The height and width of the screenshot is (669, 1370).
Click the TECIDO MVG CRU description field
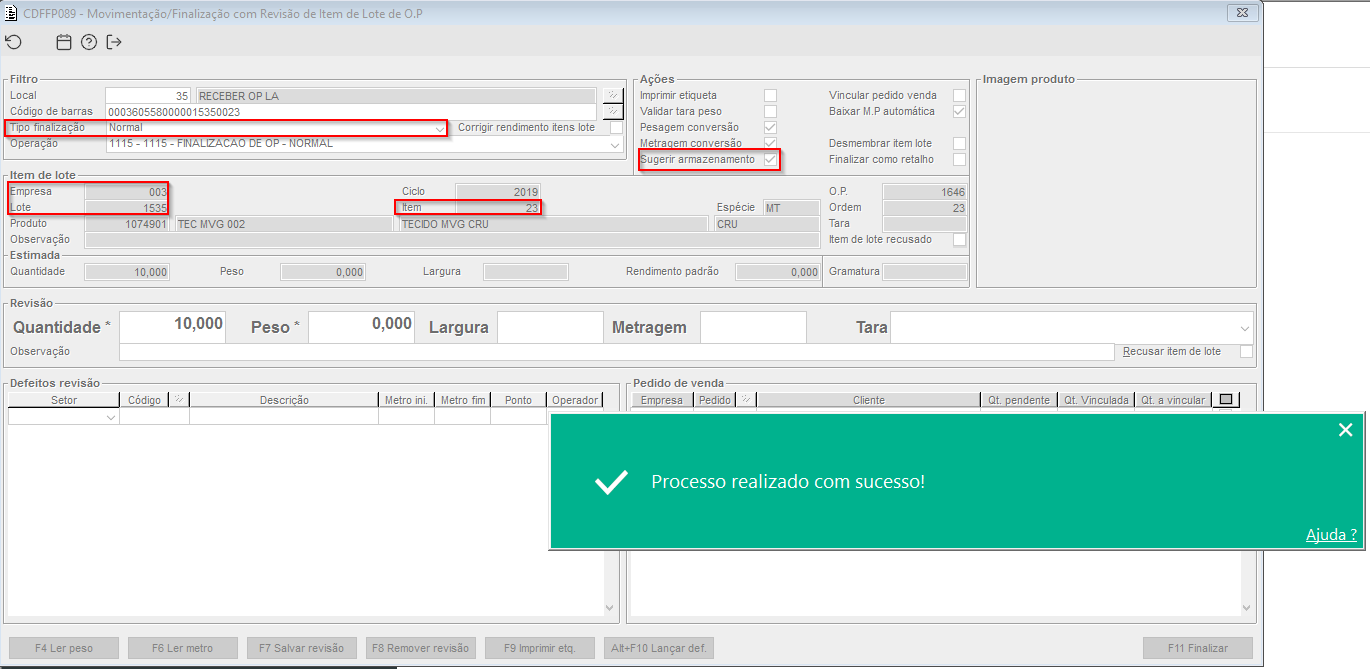[555, 224]
